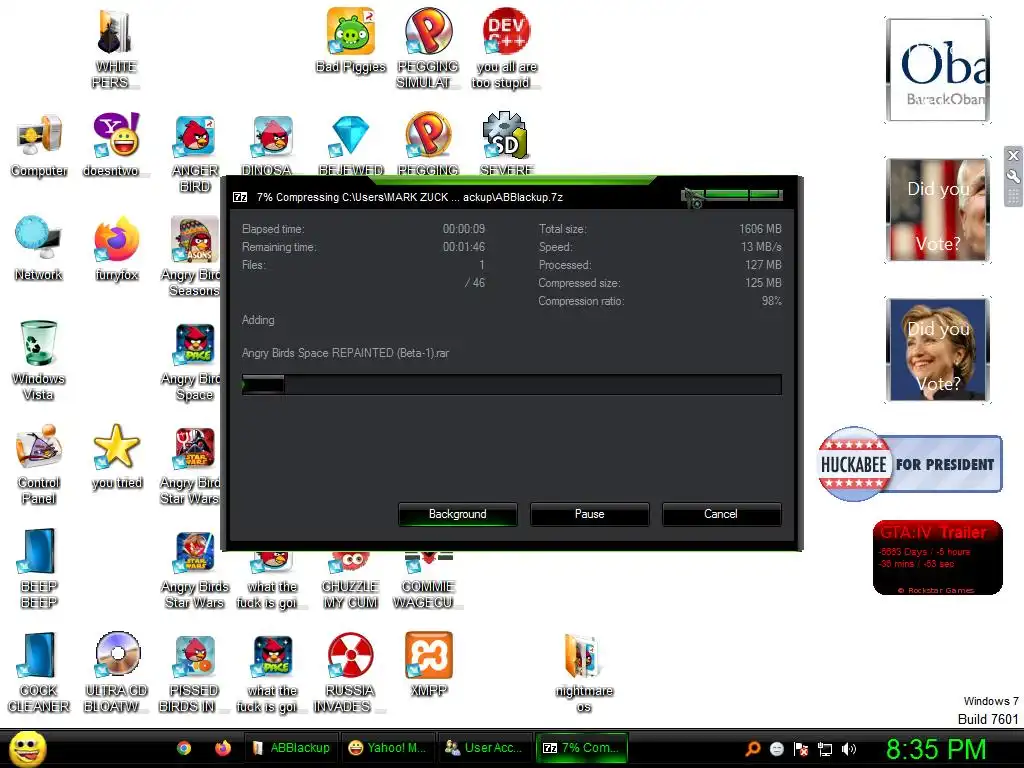Switch to ABBlackup taskbar window

[291, 748]
